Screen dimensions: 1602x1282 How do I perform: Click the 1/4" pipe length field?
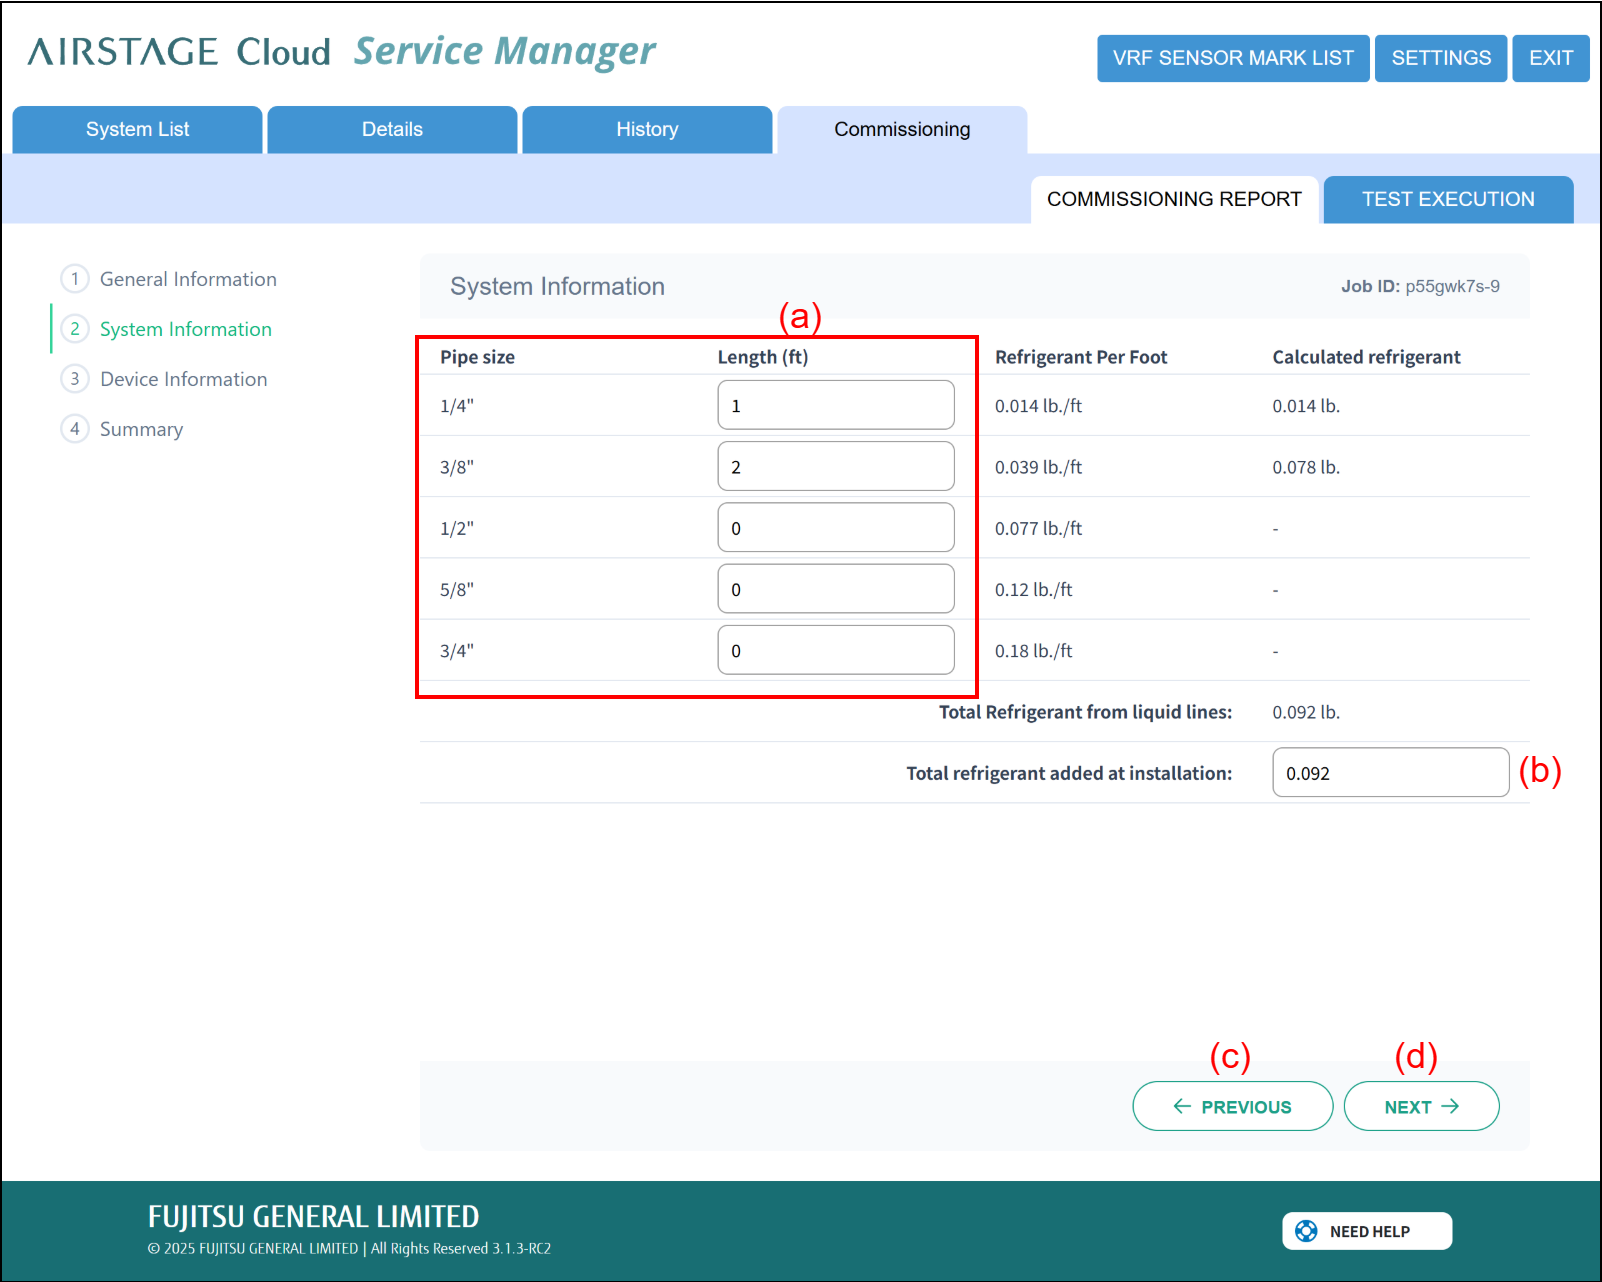835,405
